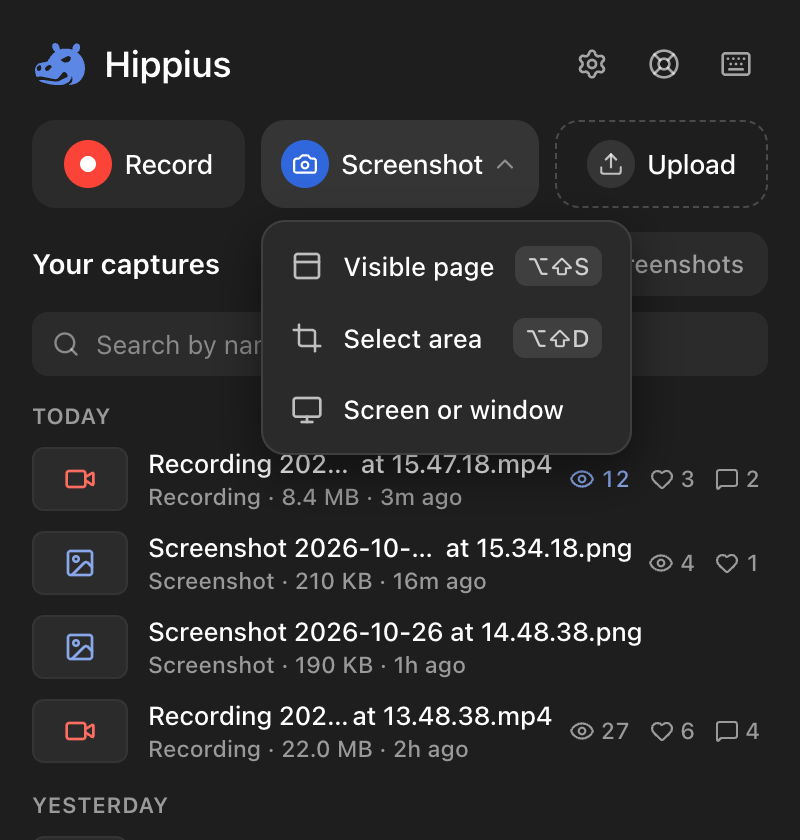Click views eye icon showing 27

(582, 731)
